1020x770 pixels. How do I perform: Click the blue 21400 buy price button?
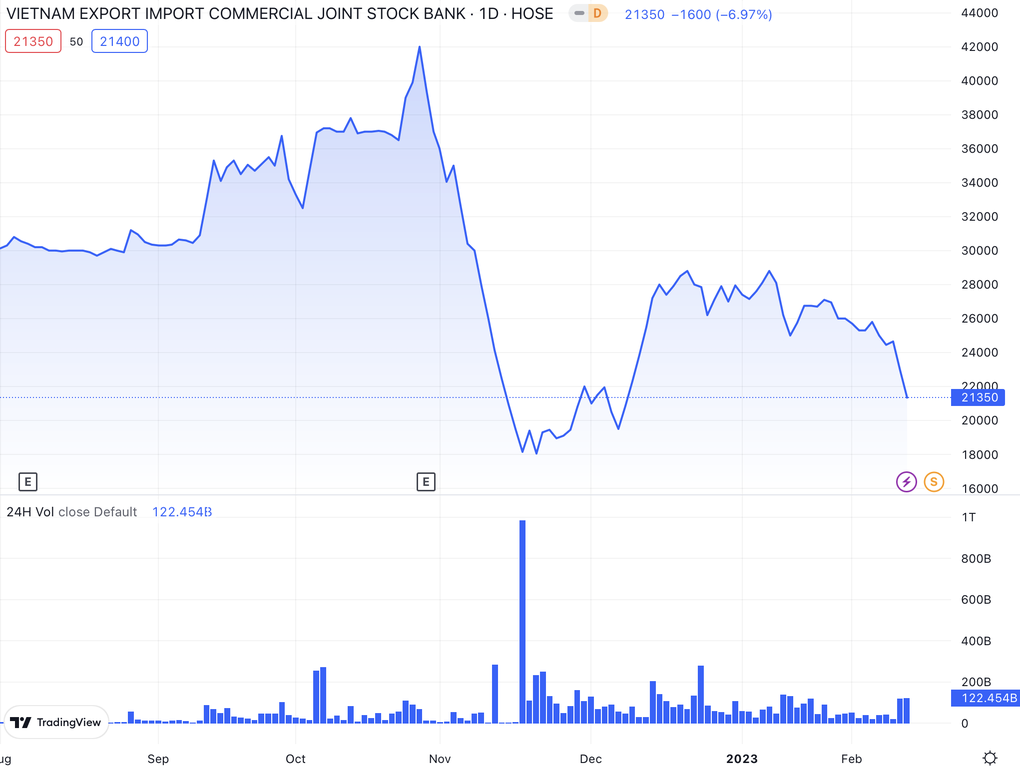click(119, 41)
